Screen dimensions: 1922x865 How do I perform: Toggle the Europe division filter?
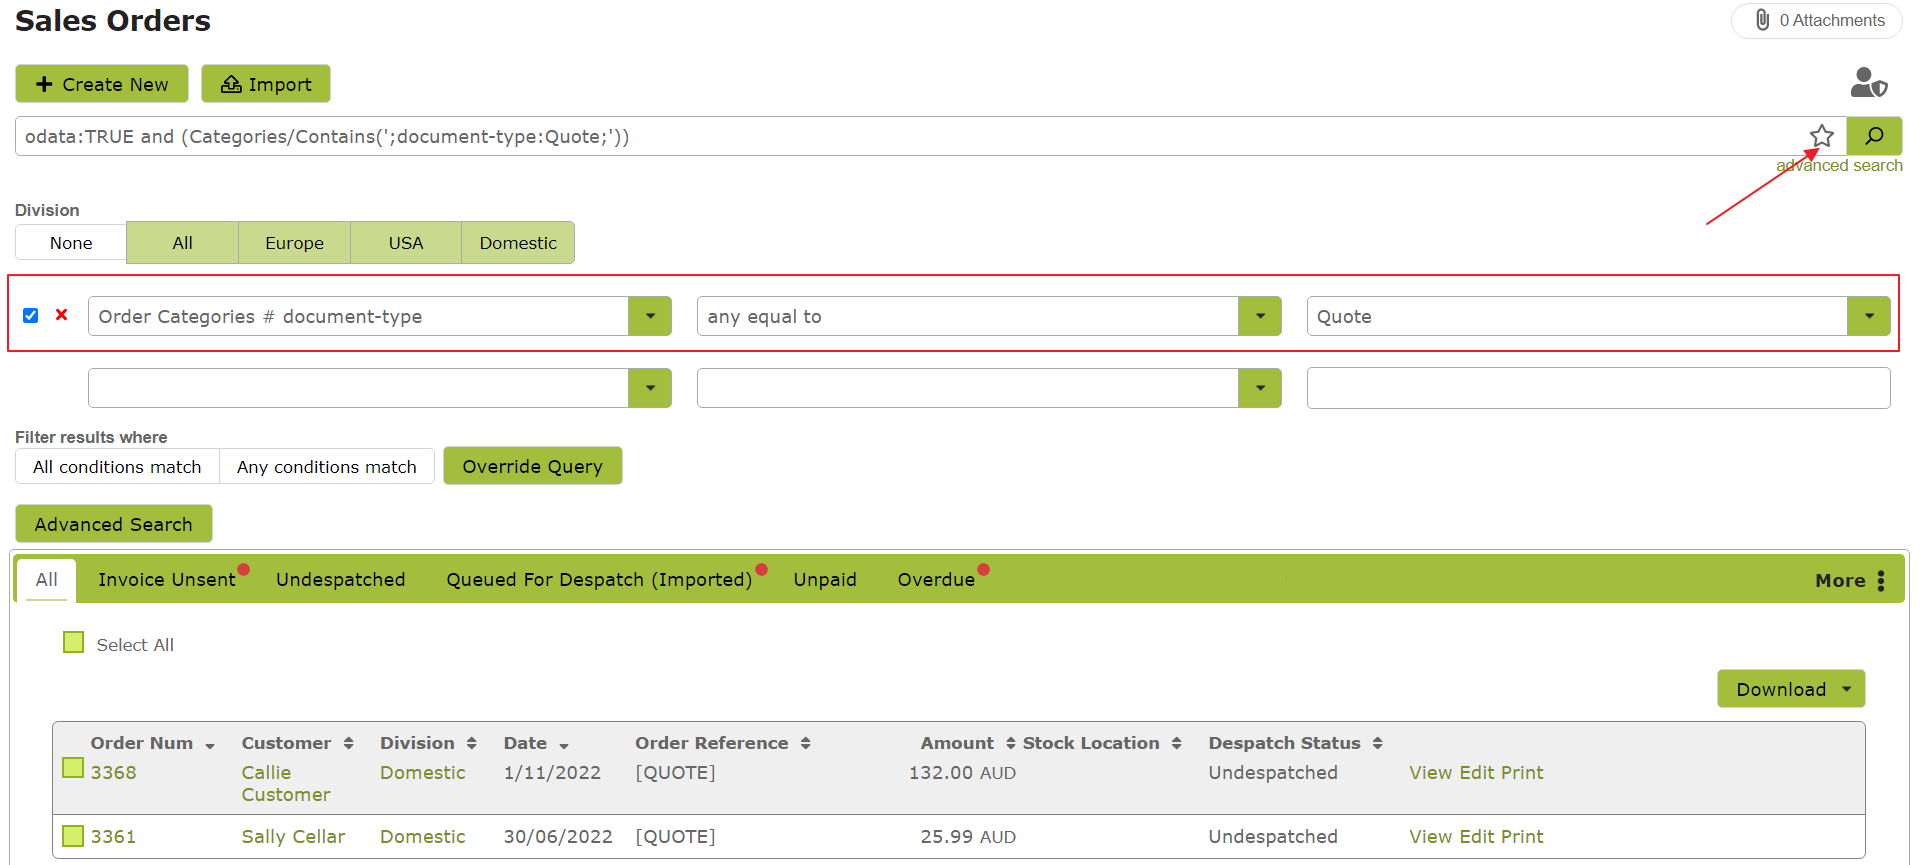click(x=294, y=243)
